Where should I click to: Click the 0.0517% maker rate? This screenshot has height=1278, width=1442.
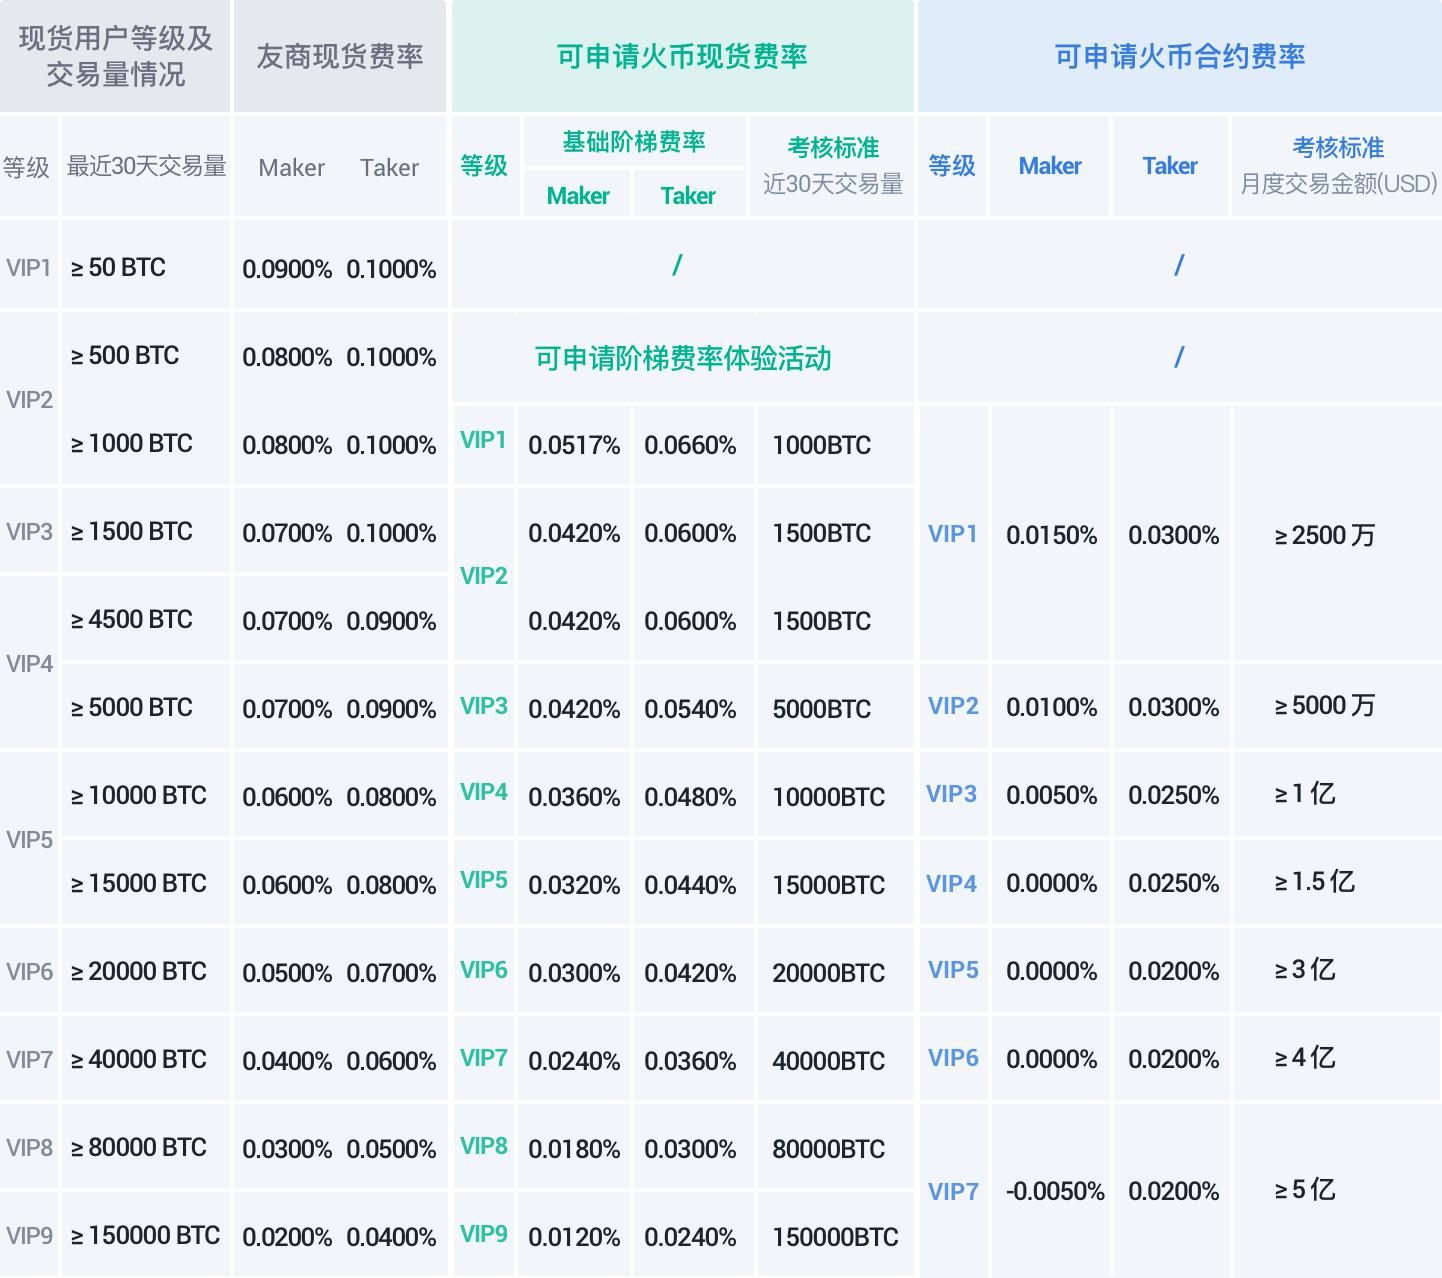tap(574, 445)
